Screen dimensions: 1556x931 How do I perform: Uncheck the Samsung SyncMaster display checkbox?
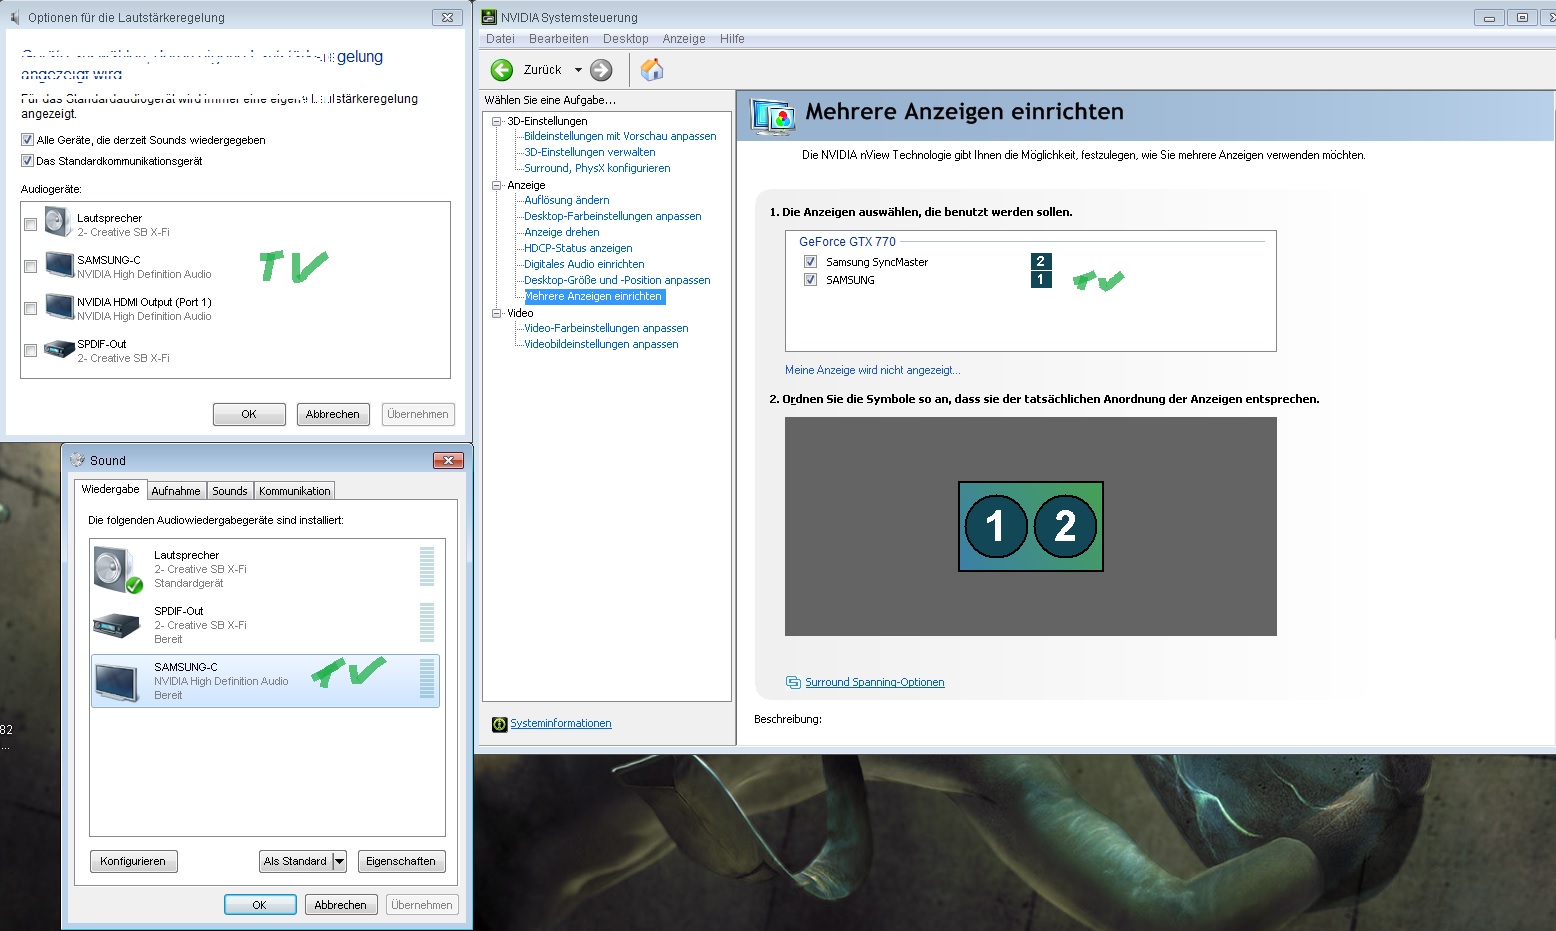point(810,262)
